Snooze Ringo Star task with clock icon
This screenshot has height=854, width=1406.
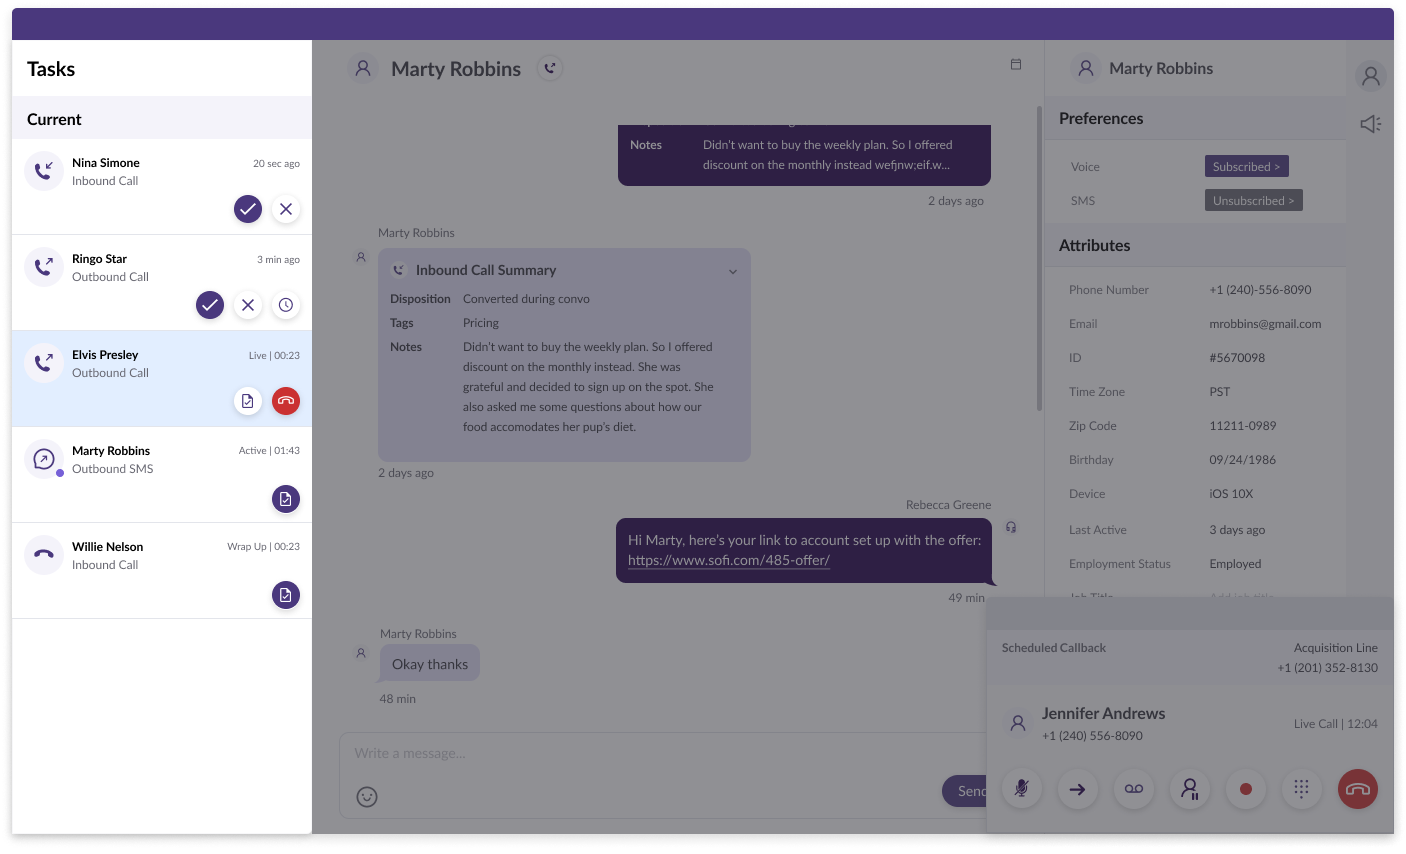click(x=286, y=305)
